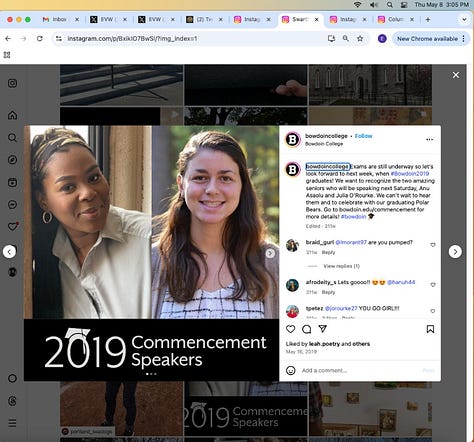Open the emoji picker for comment
Image resolution: width=474 pixels, height=442 pixels.
pyautogui.click(x=291, y=370)
